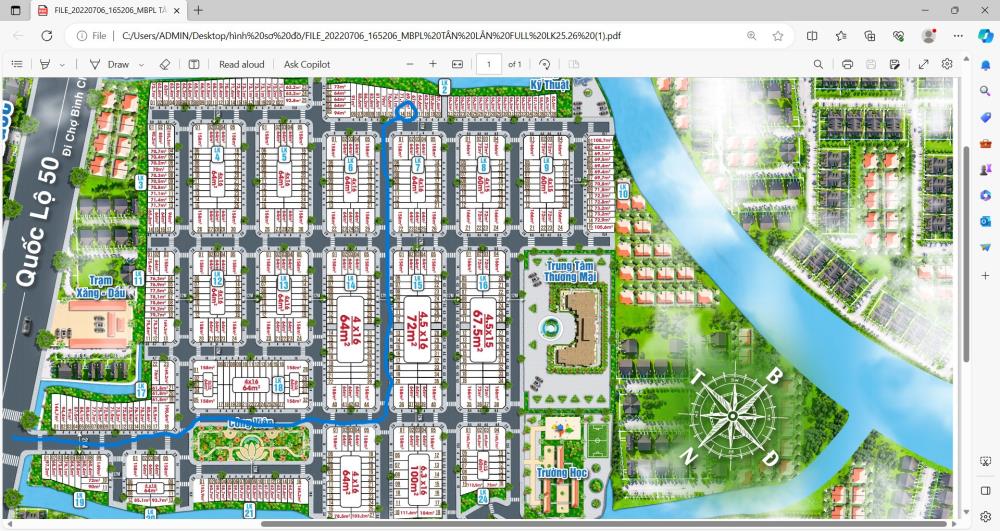Select the FILE_20220706 PDF tab

pyautogui.click(x=105, y=10)
